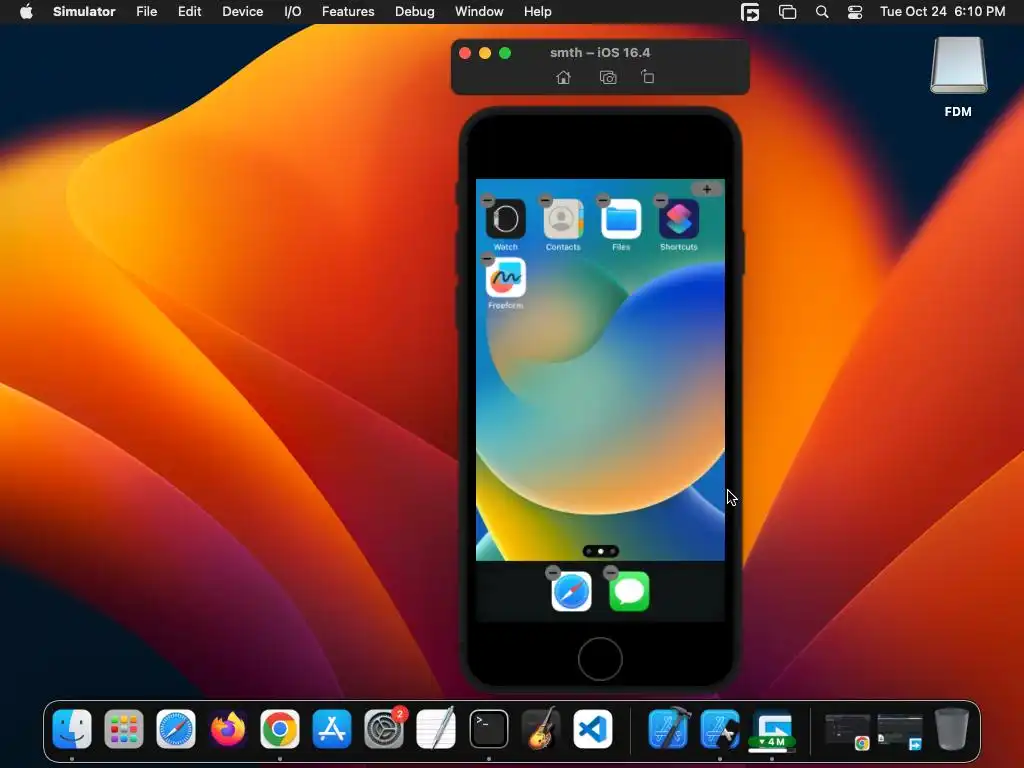This screenshot has width=1024, height=768.
Task: Open Safari from the macOS Dock
Action: (176, 729)
